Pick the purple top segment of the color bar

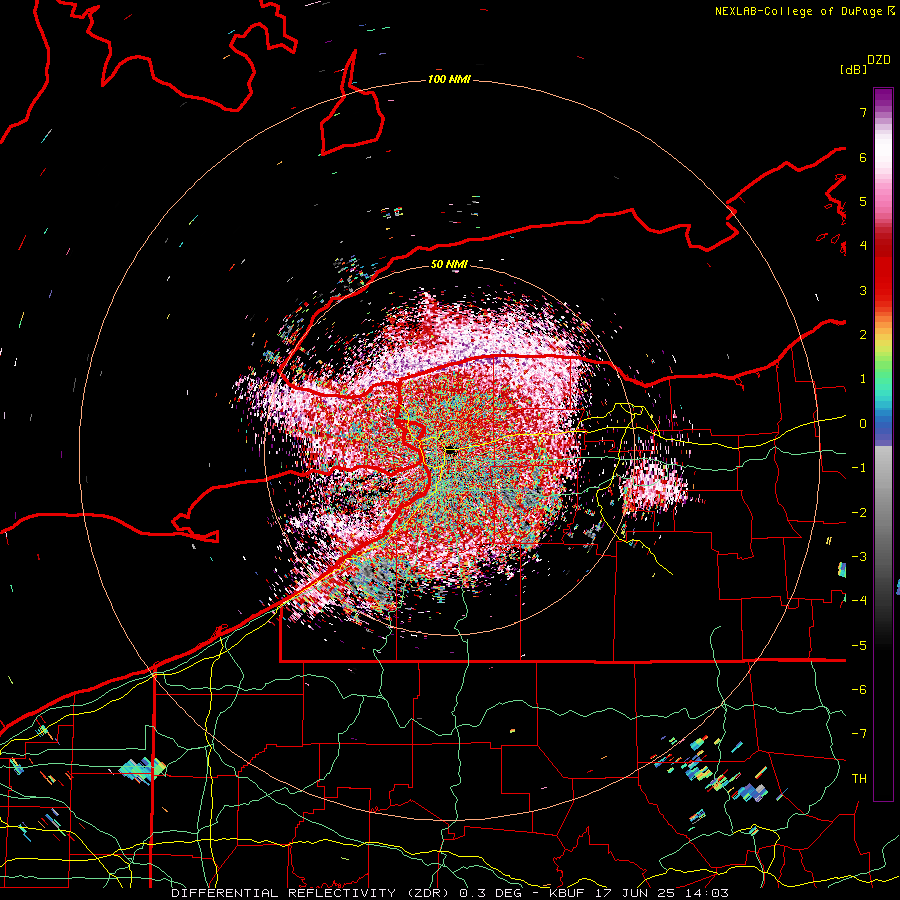(883, 98)
